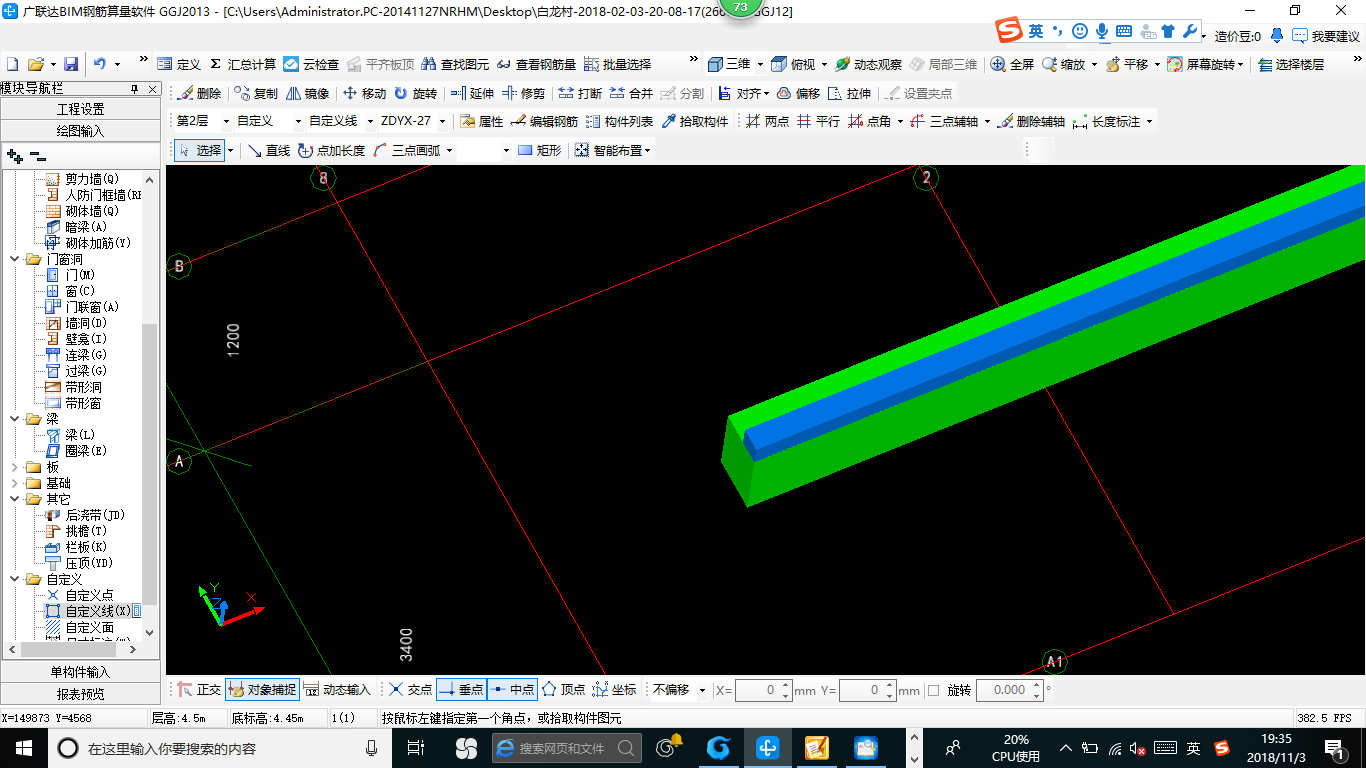1366x768 pixels.
Task: Activate 批量选择 batch select
Action: [617, 64]
